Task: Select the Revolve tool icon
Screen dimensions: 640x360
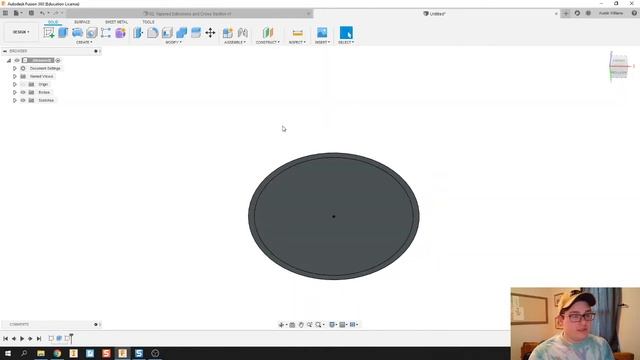Action: pyautogui.click(x=77, y=33)
